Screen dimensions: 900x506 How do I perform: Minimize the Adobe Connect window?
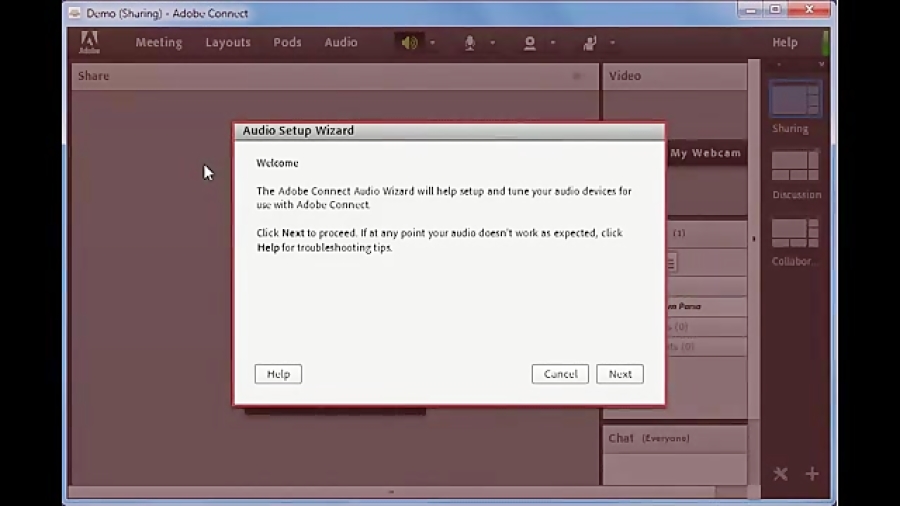click(x=751, y=10)
